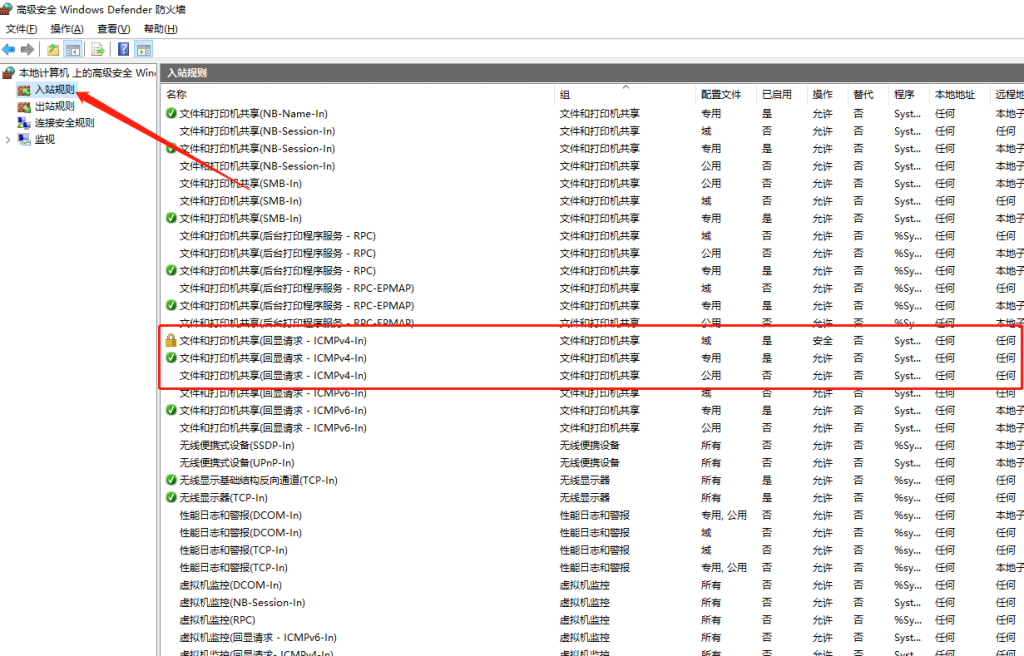Select the 虚拟机监控(RPC) rule

click(217, 620)
